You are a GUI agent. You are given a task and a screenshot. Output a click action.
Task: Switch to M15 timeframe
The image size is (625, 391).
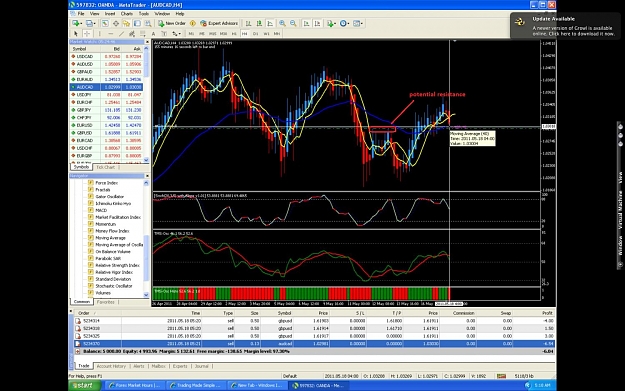tap(213, 34)
